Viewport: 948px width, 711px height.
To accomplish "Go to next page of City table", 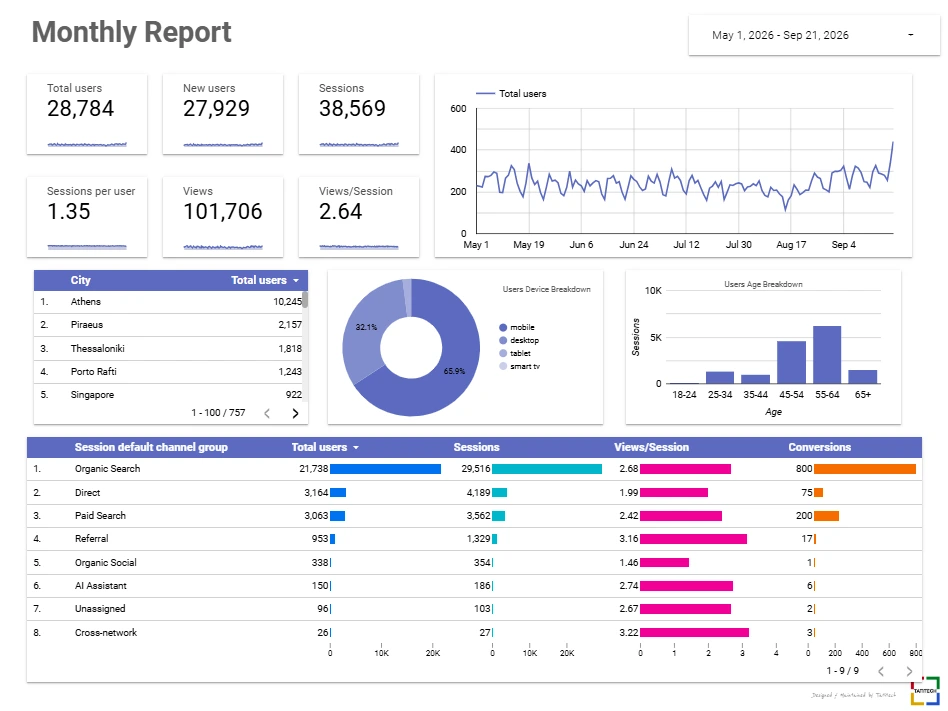I will [296, 413].
